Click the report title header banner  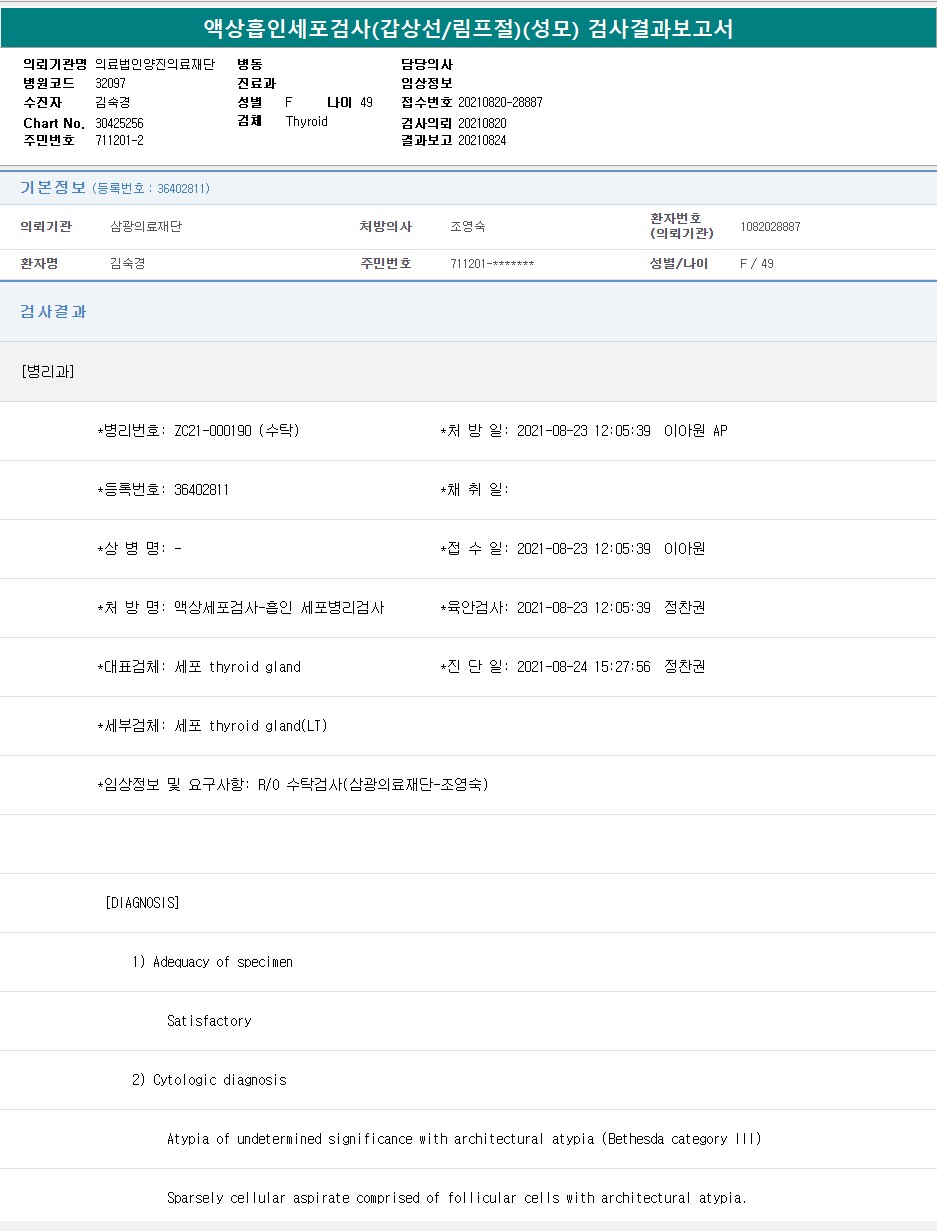468,28
